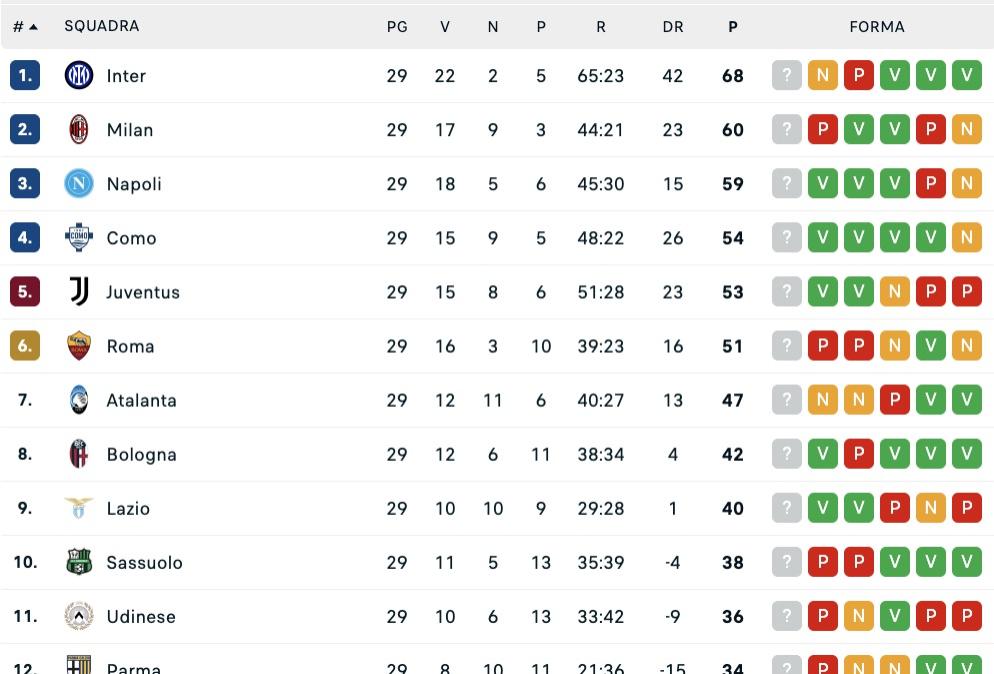This screenshot has width=994, height=674.
Task: Click the Como club logo
Action: (x=78, y=237)
